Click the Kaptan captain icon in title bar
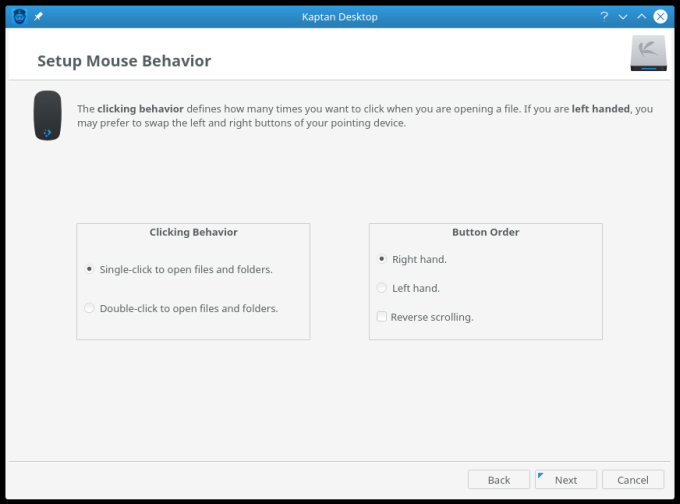Image resolution: width=680 pixels, height=504 pixels. point(20,16)
